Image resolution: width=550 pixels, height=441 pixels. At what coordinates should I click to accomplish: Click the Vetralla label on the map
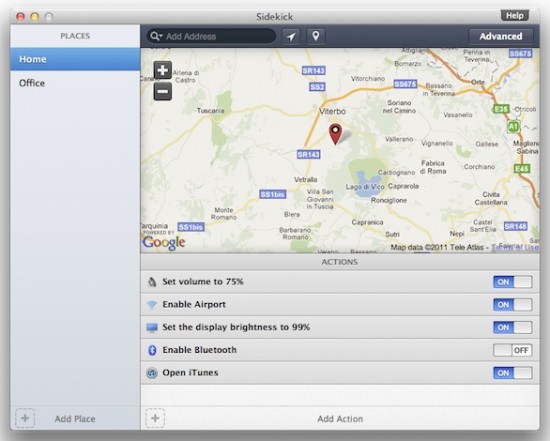306,180
